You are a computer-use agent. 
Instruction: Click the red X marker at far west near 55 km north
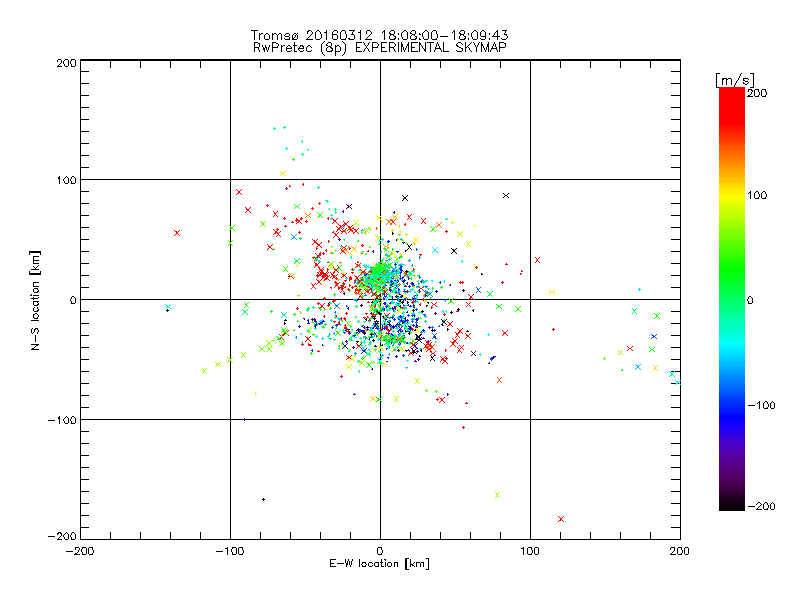coord(177,233)
